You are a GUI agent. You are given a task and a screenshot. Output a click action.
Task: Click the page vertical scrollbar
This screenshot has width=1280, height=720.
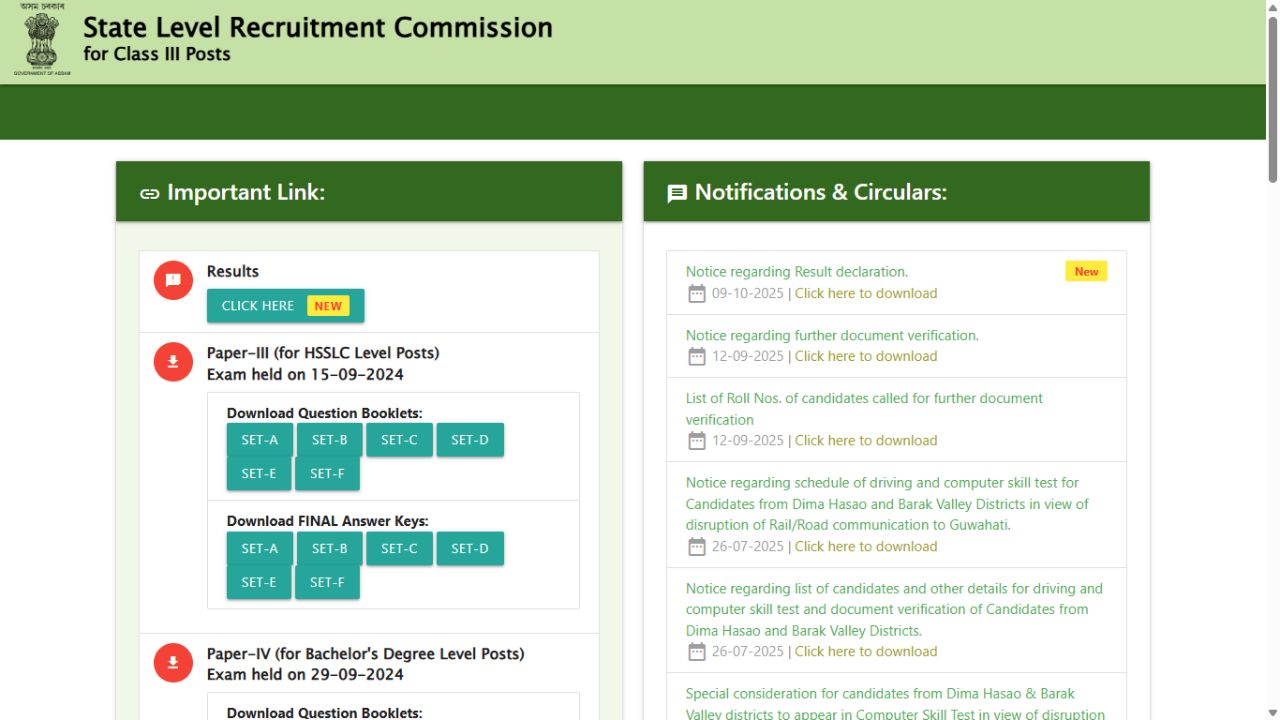click(1272, 100)
